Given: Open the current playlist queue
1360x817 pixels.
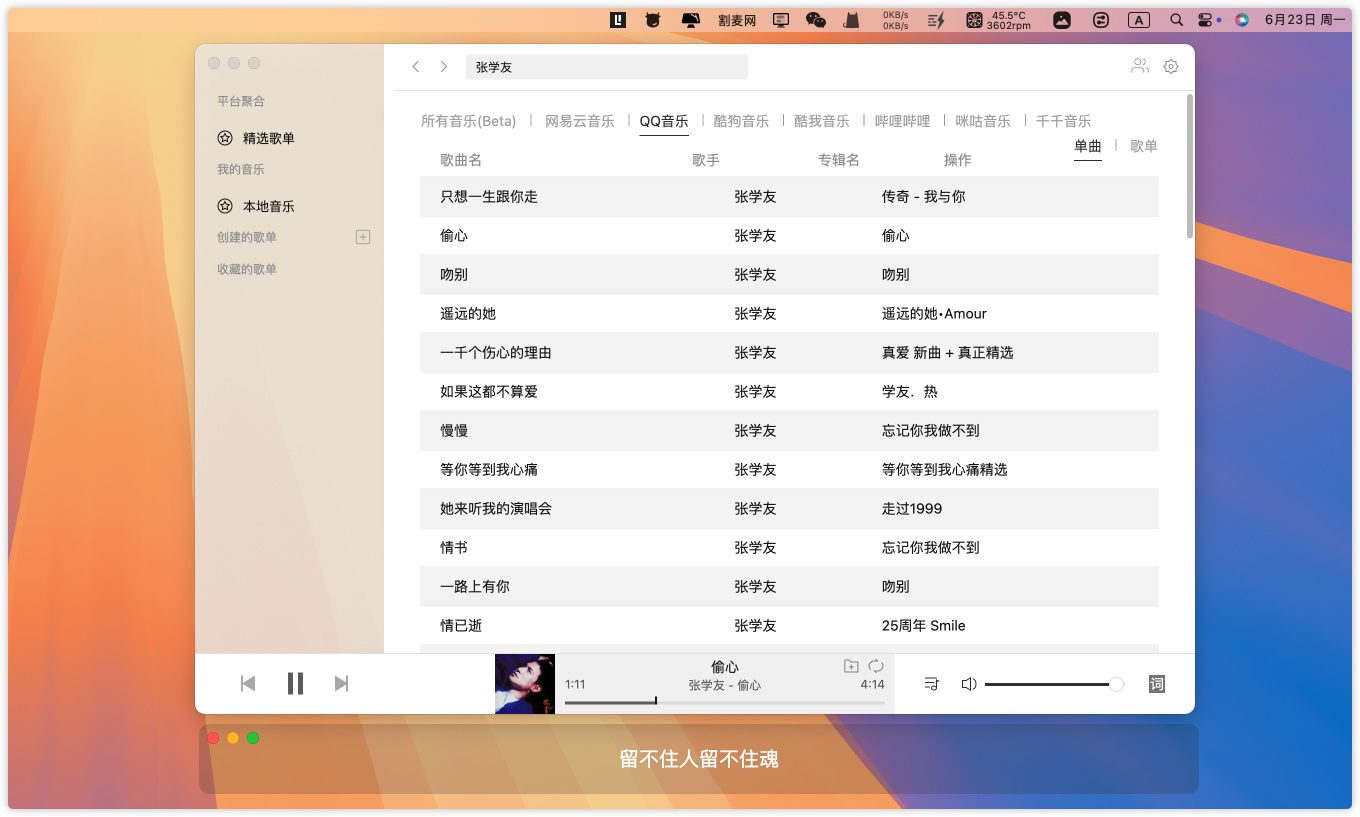Looking at the screenshot, I should [x=931, y=684].
